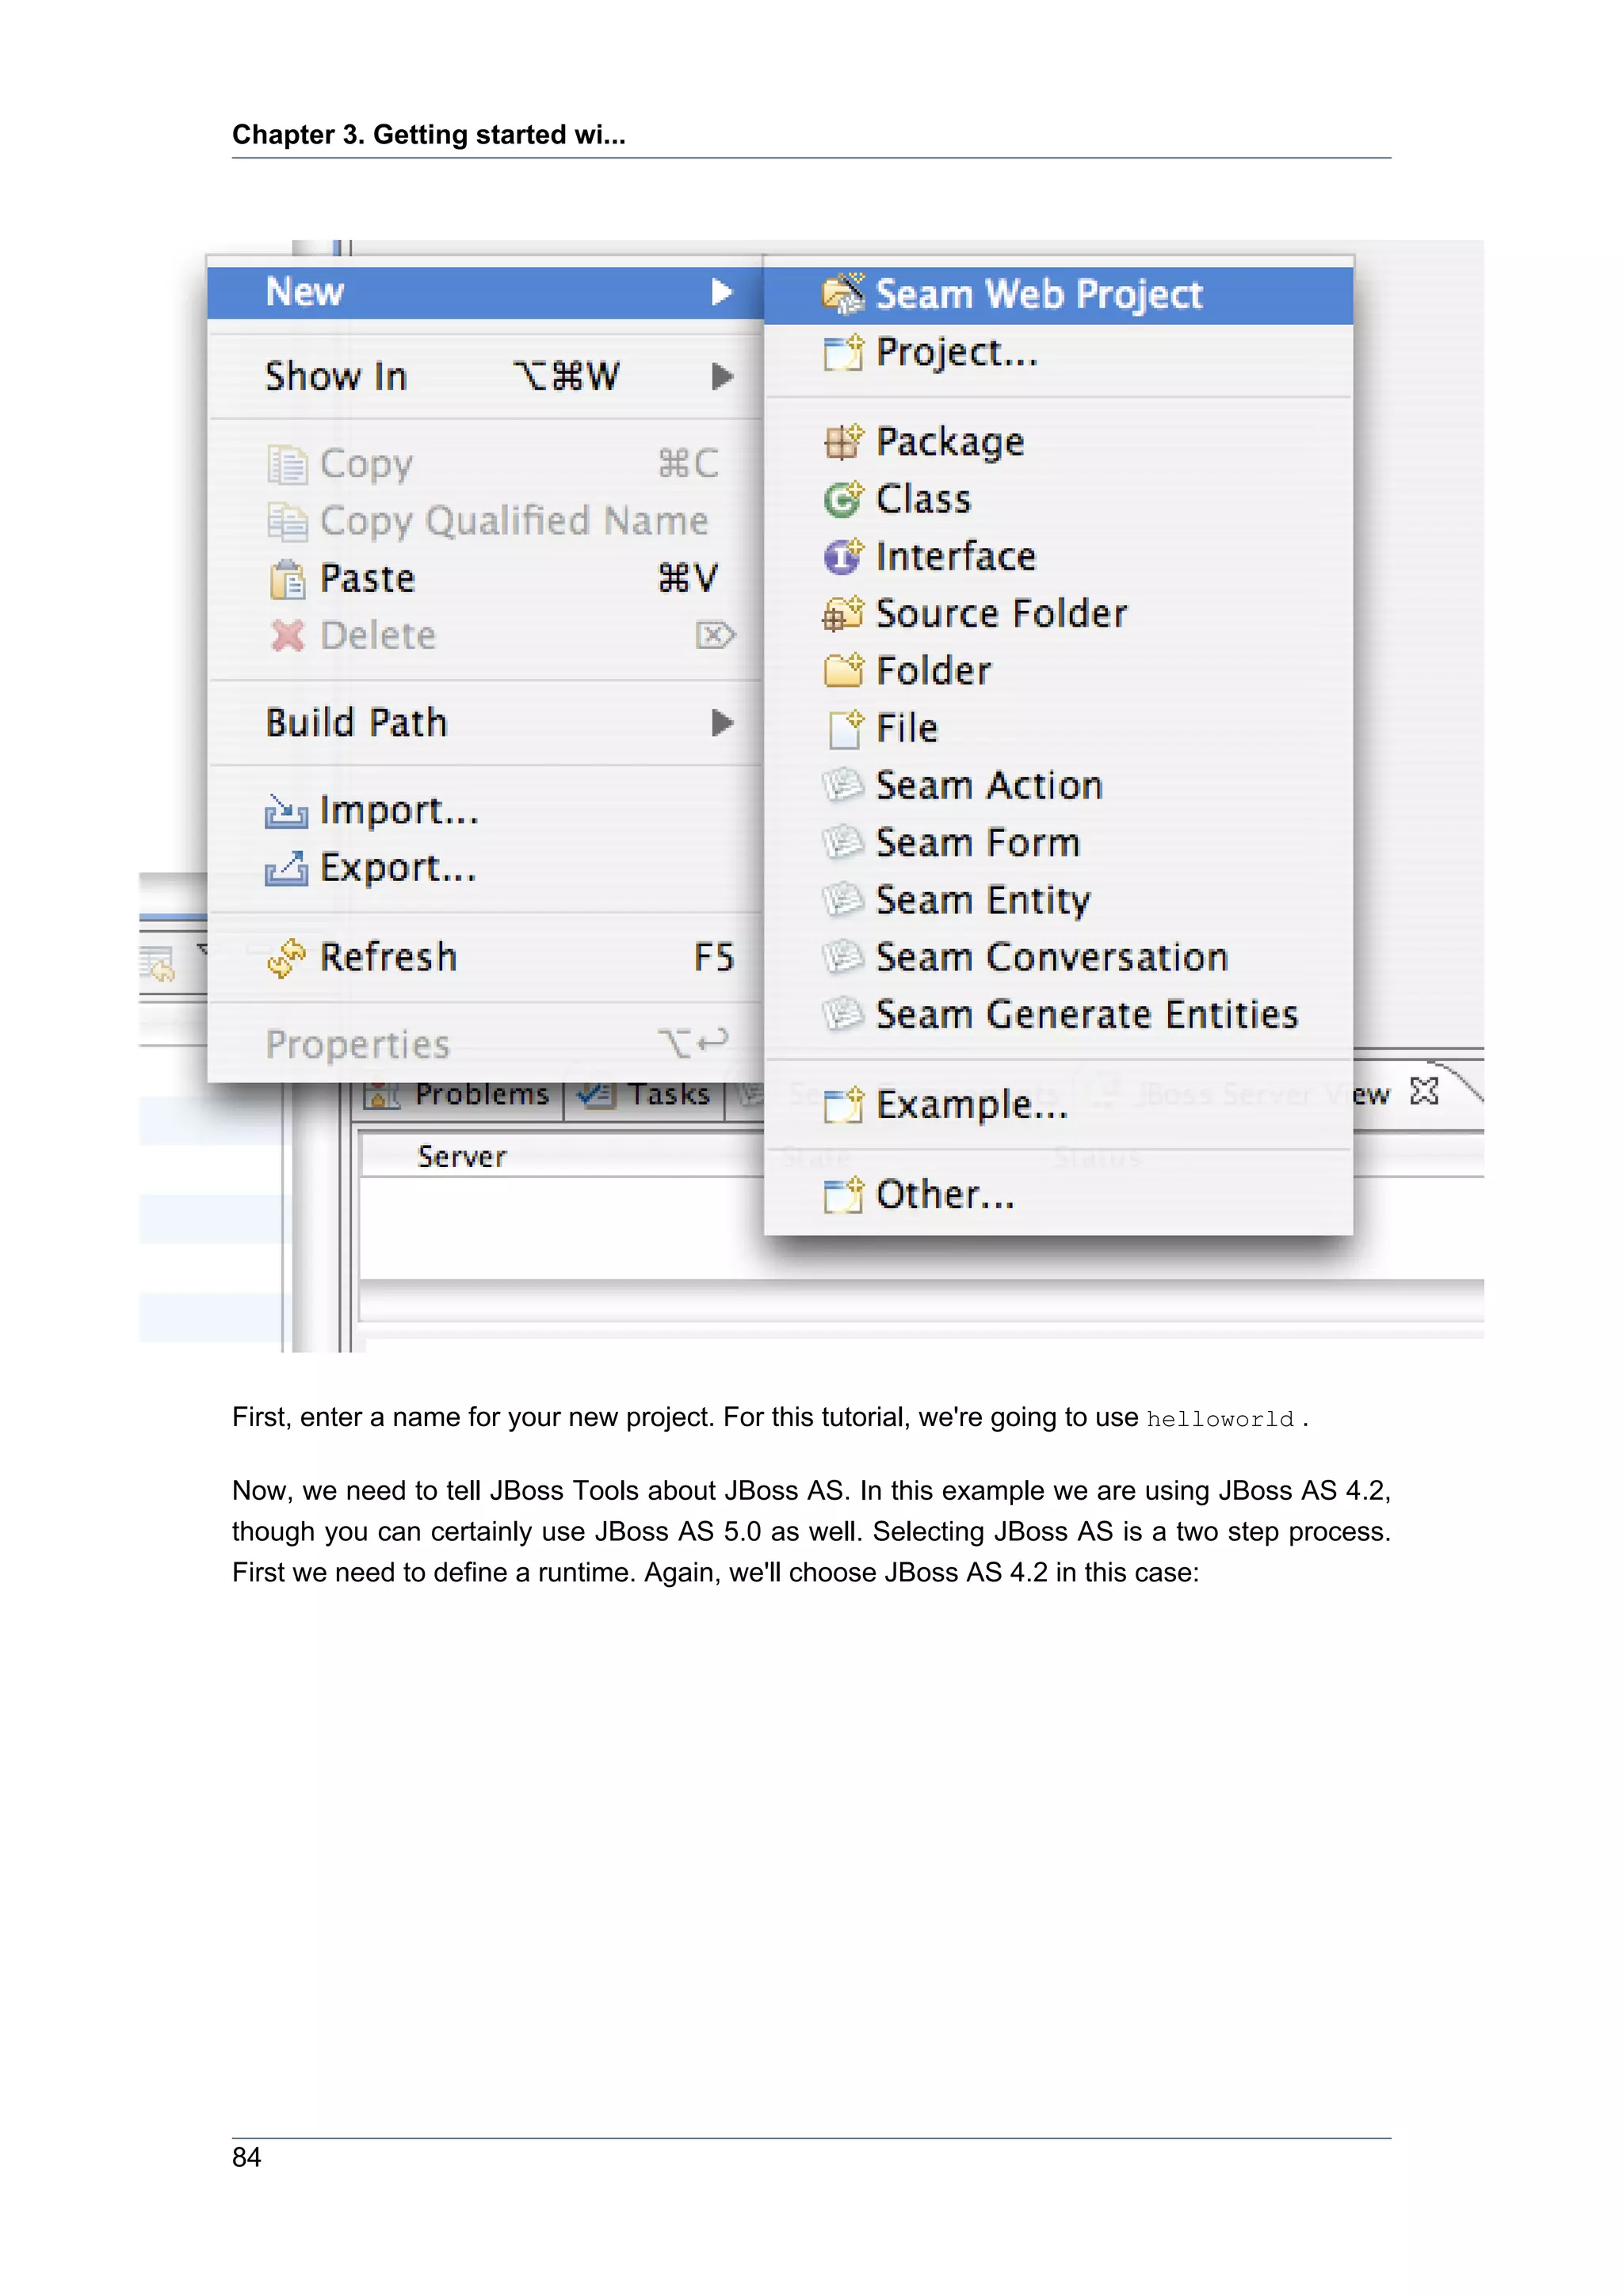Choose Seam Action from the submenu
Screen dimensions: 1623x2296
[1058, 785]
